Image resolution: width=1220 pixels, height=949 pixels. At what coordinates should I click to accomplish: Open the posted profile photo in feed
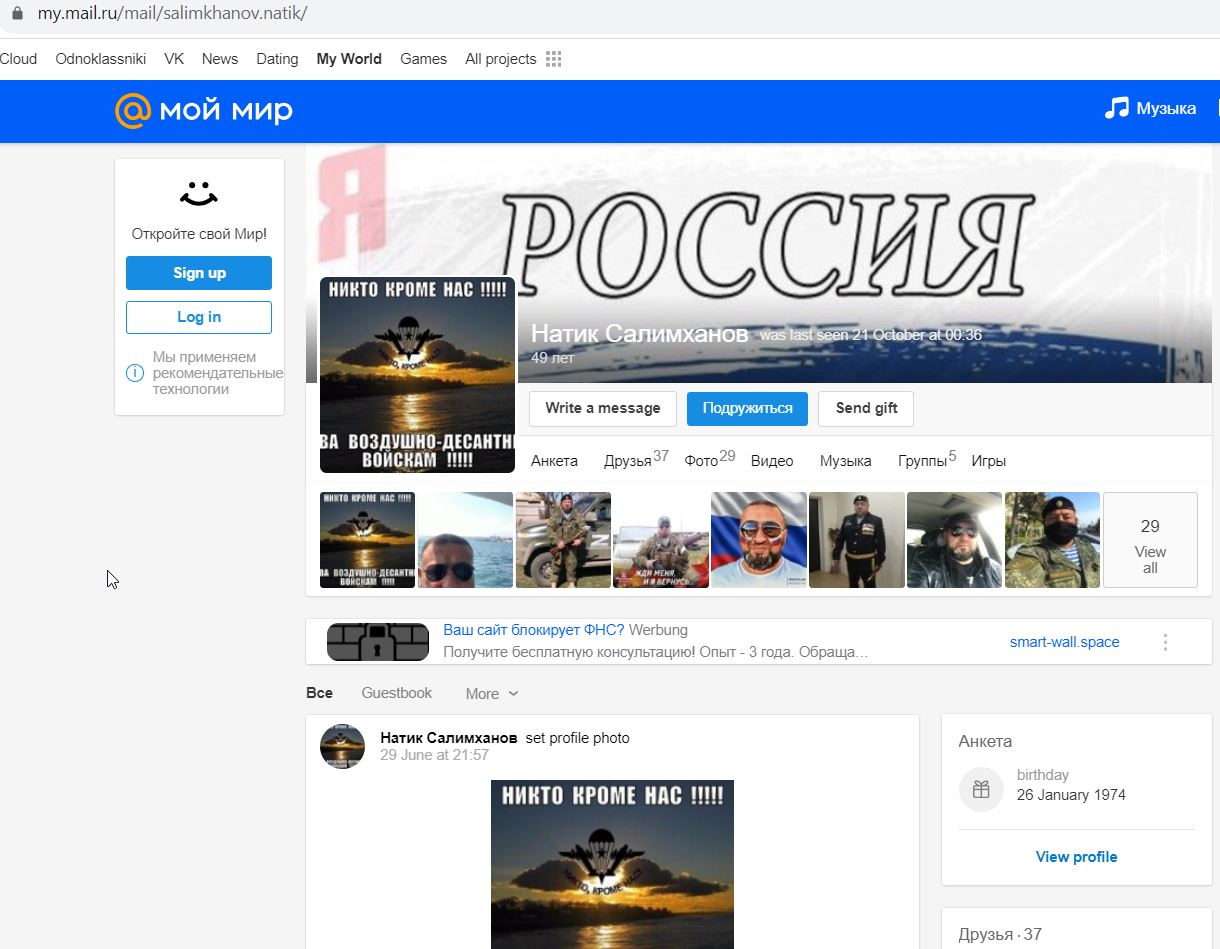612,864
